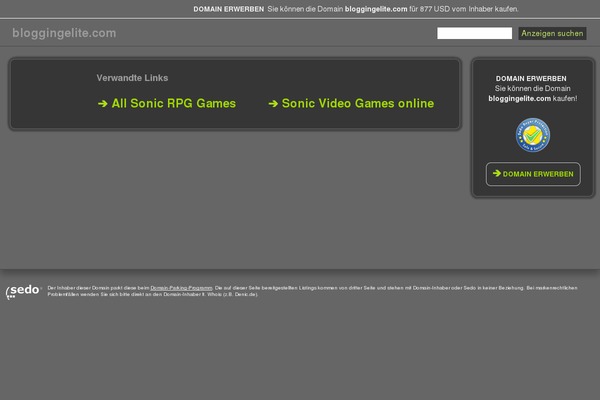Open the All Sonic RPG Games link

pos(174,103)
